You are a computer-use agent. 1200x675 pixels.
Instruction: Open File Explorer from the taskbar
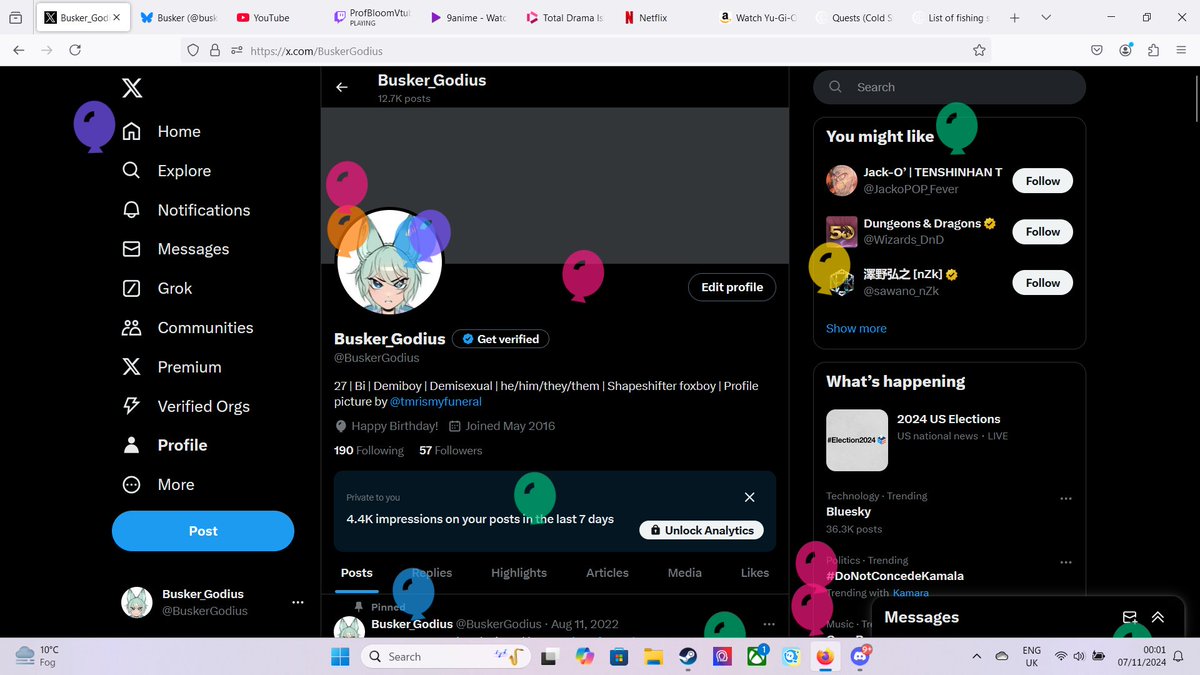(653, 656)
